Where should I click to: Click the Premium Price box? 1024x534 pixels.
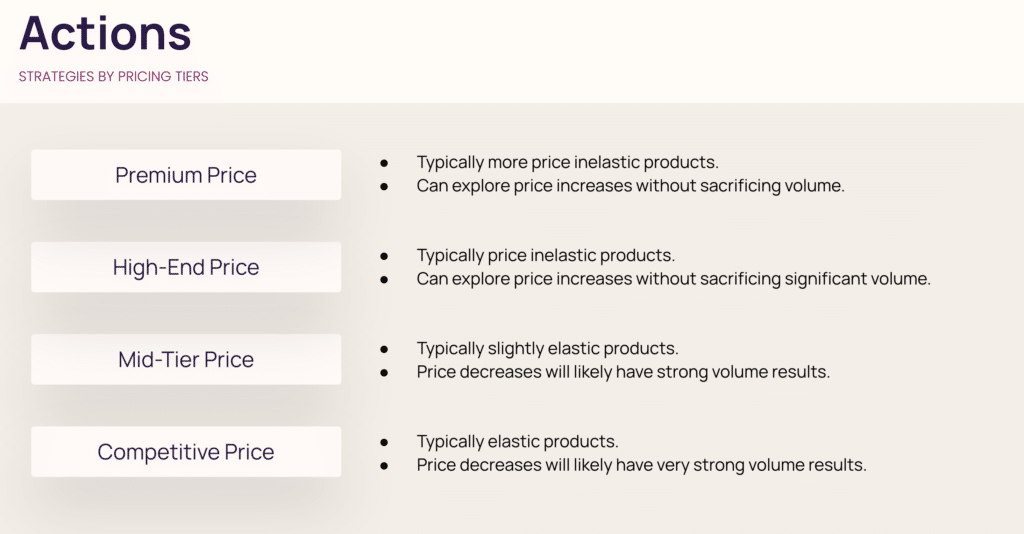point(186,175)
